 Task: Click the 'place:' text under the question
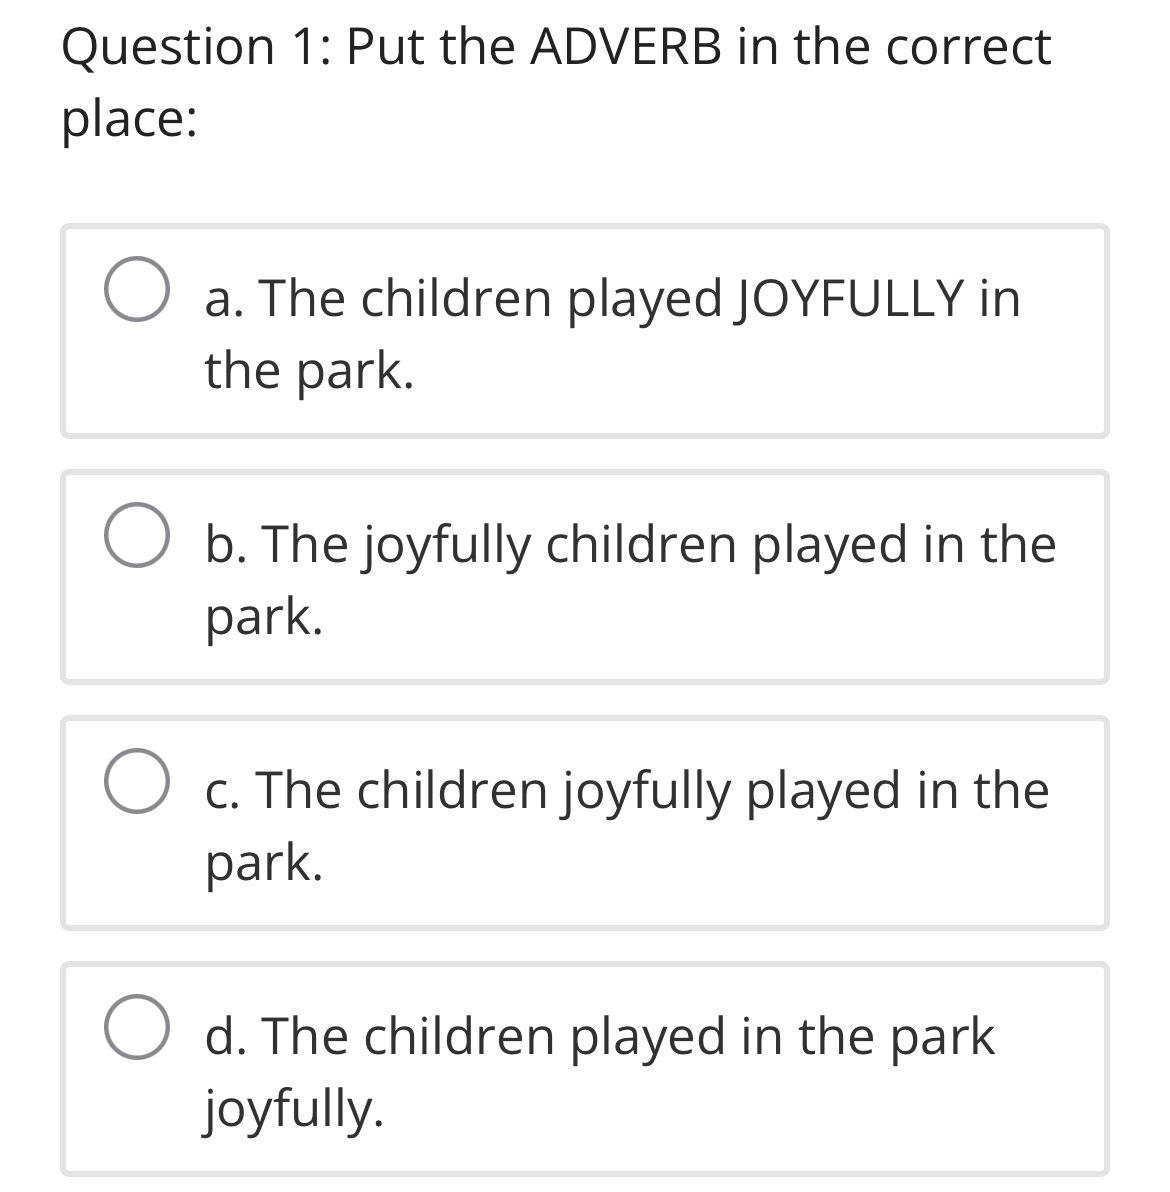[x=127, y=118]
